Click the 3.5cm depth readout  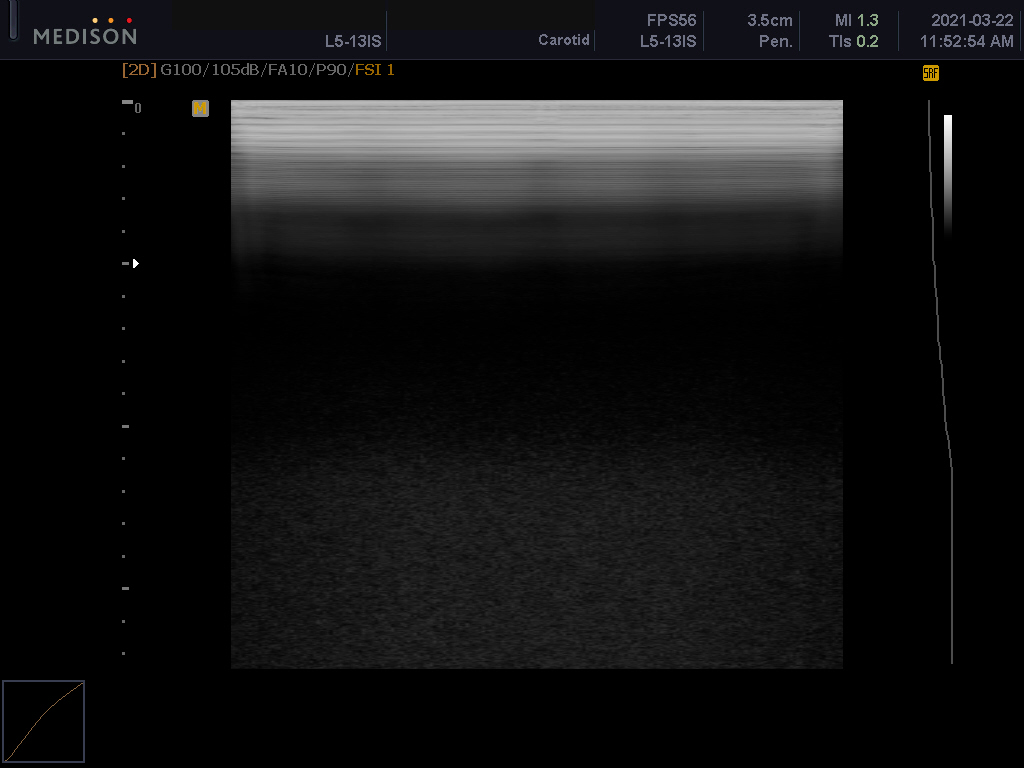pyautogui.click(x=769, y=20)
